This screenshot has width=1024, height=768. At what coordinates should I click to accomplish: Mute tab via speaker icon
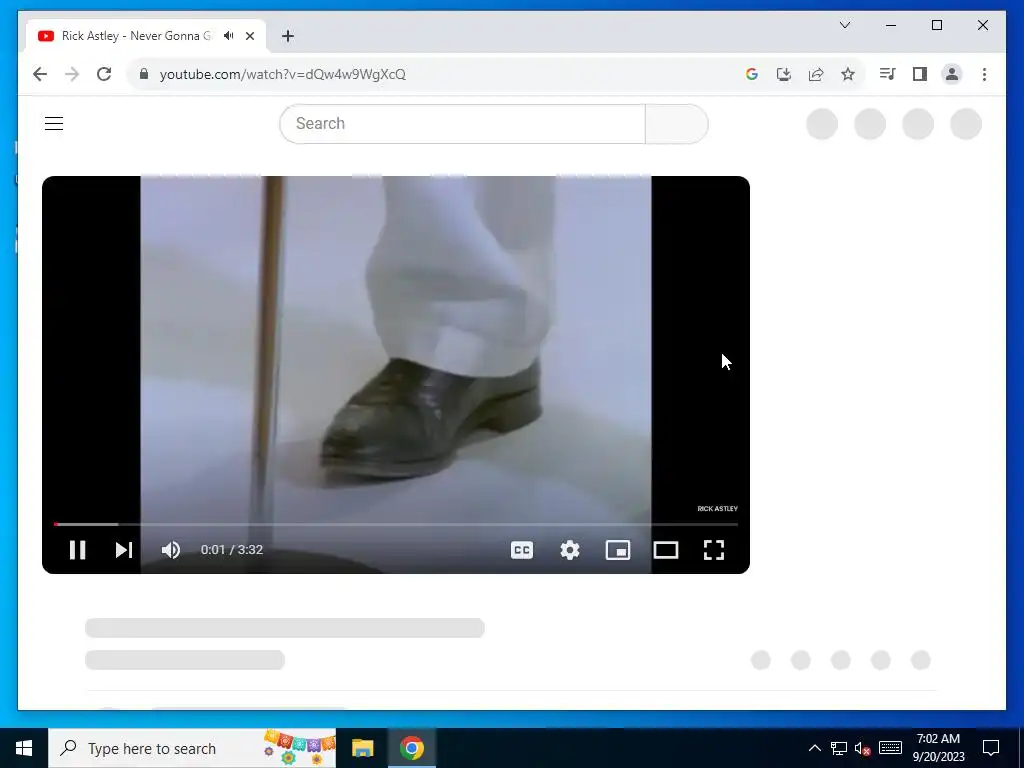pos(229,36)
